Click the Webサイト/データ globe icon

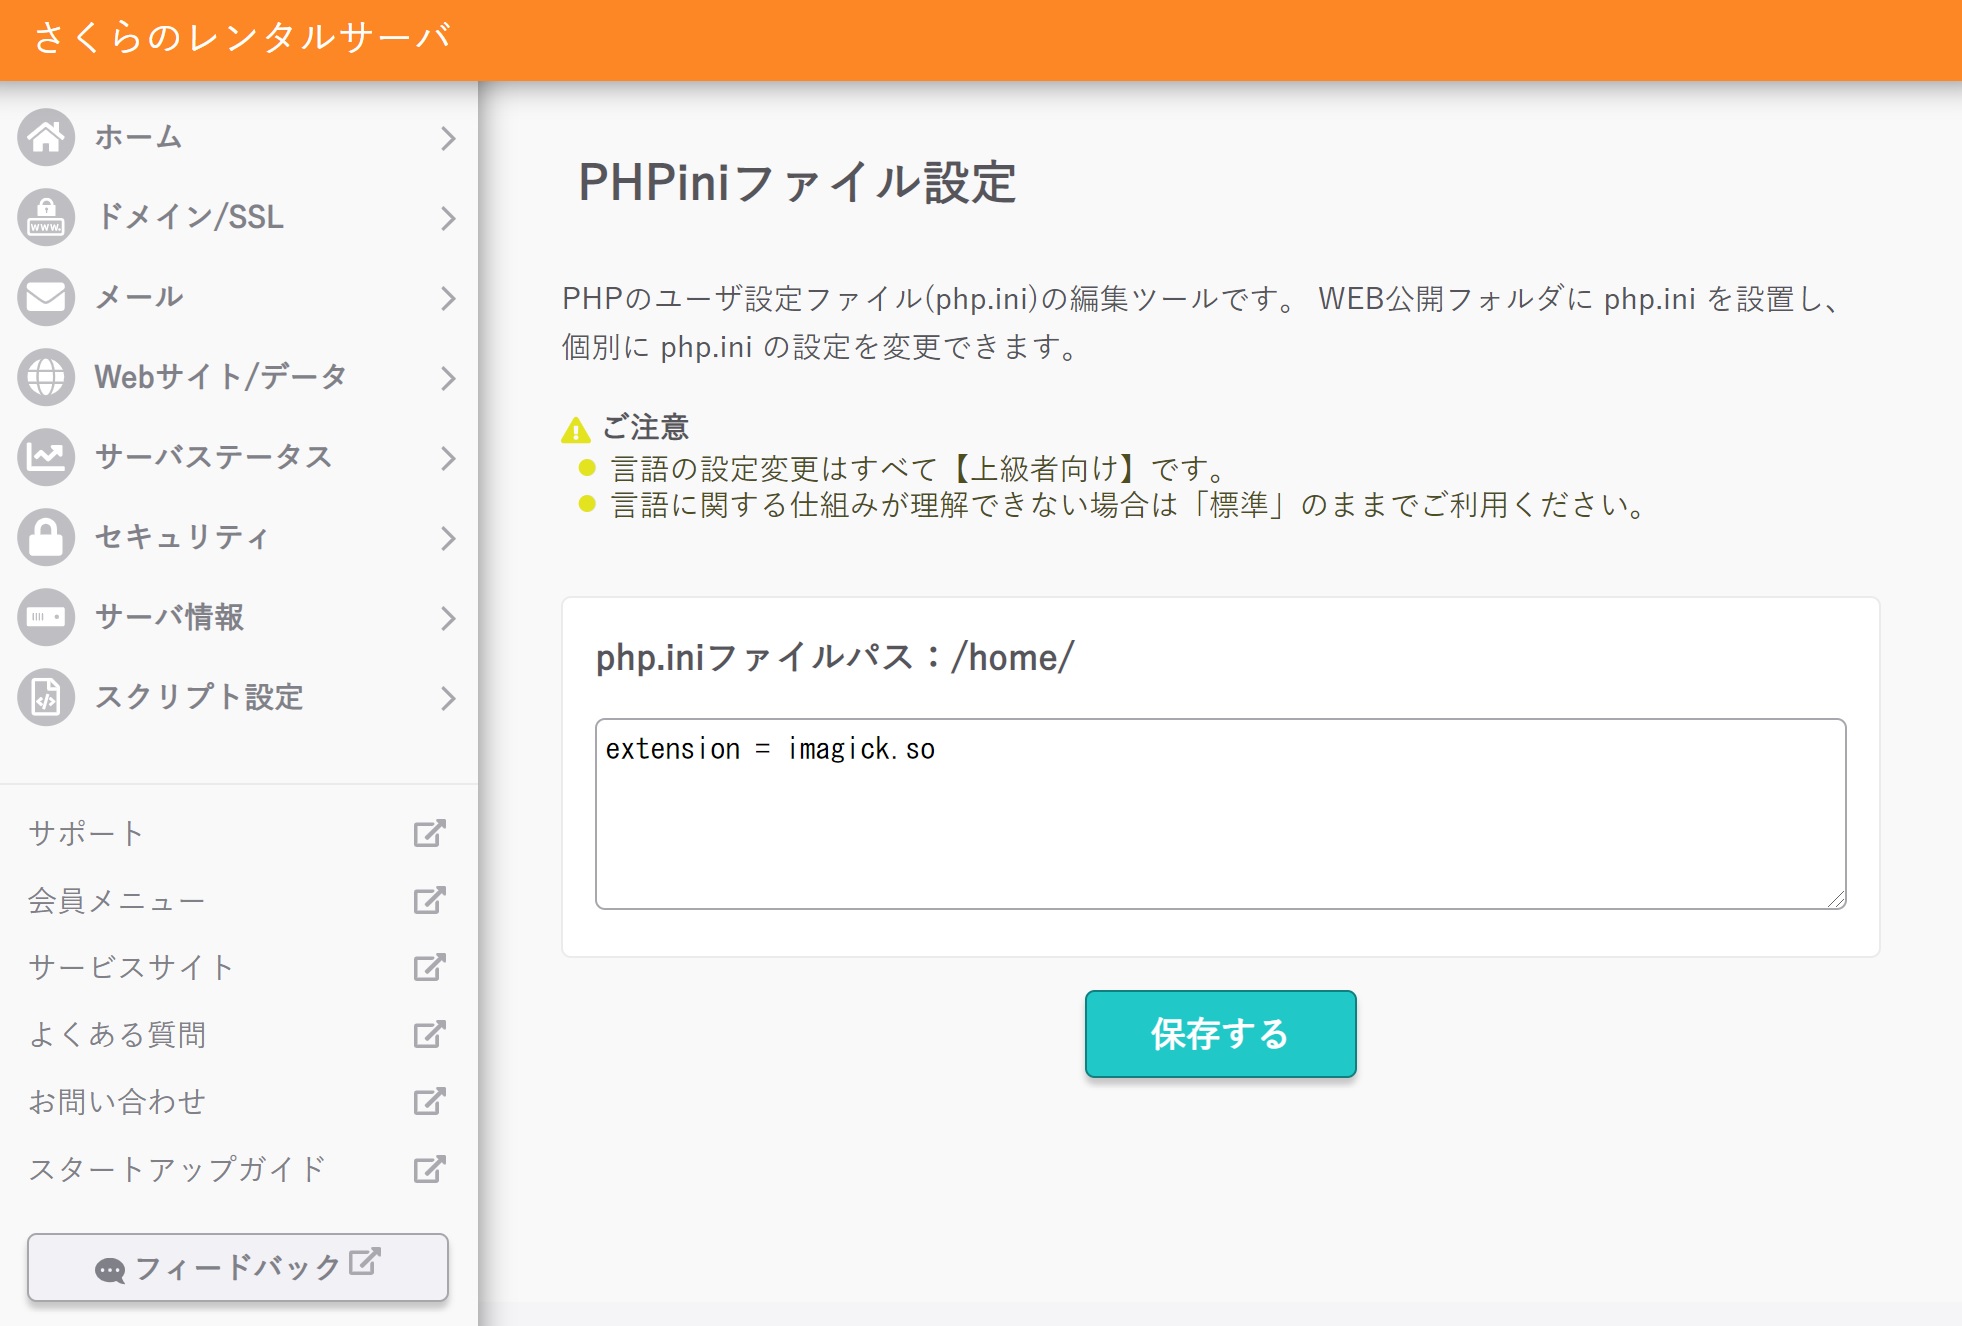click(46, 377)
